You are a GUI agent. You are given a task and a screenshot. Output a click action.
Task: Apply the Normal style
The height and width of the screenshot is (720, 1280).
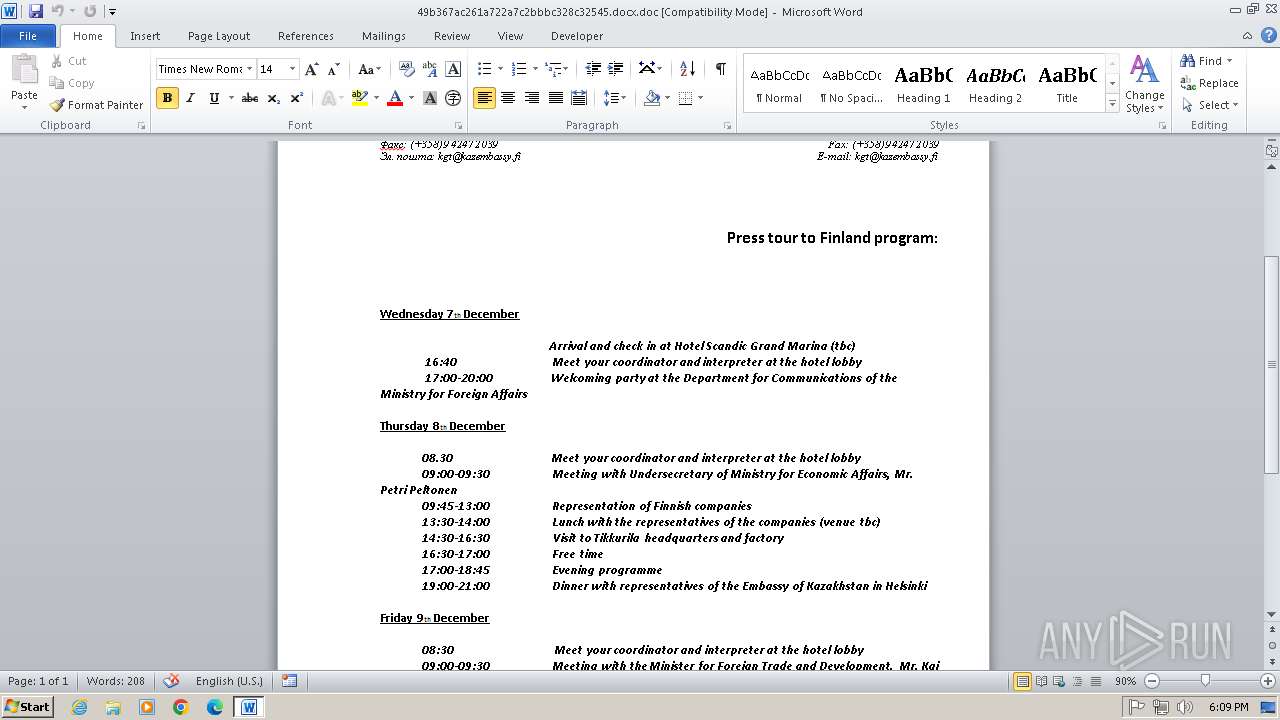point(779,84)
